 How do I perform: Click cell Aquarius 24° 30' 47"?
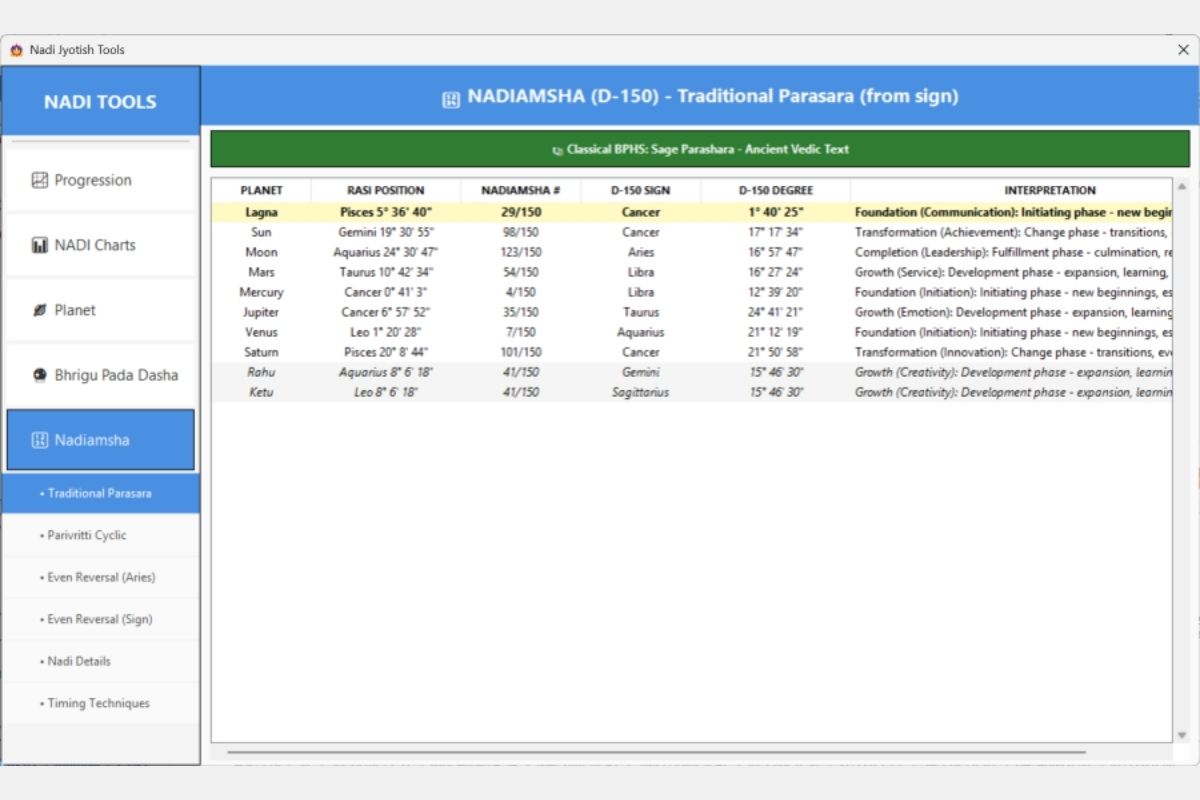coord(386,252)
